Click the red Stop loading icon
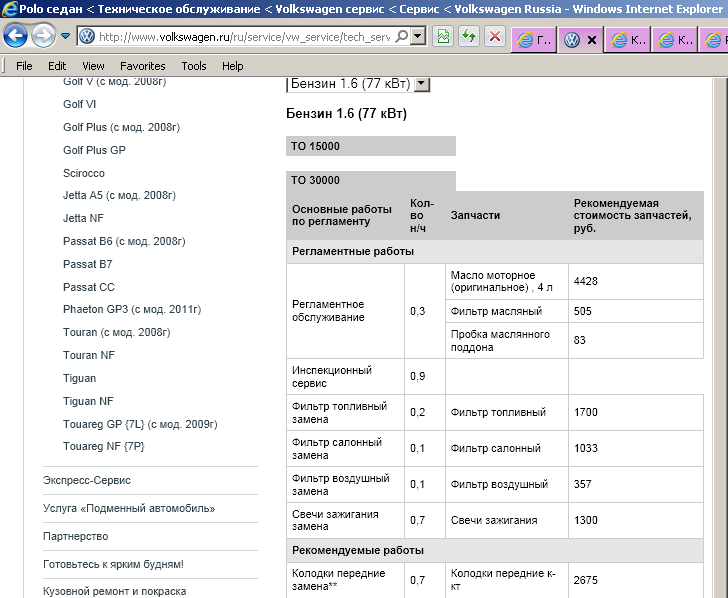Image resolution: width=728 pixels, height=598 pixels. tap(494, 37)
